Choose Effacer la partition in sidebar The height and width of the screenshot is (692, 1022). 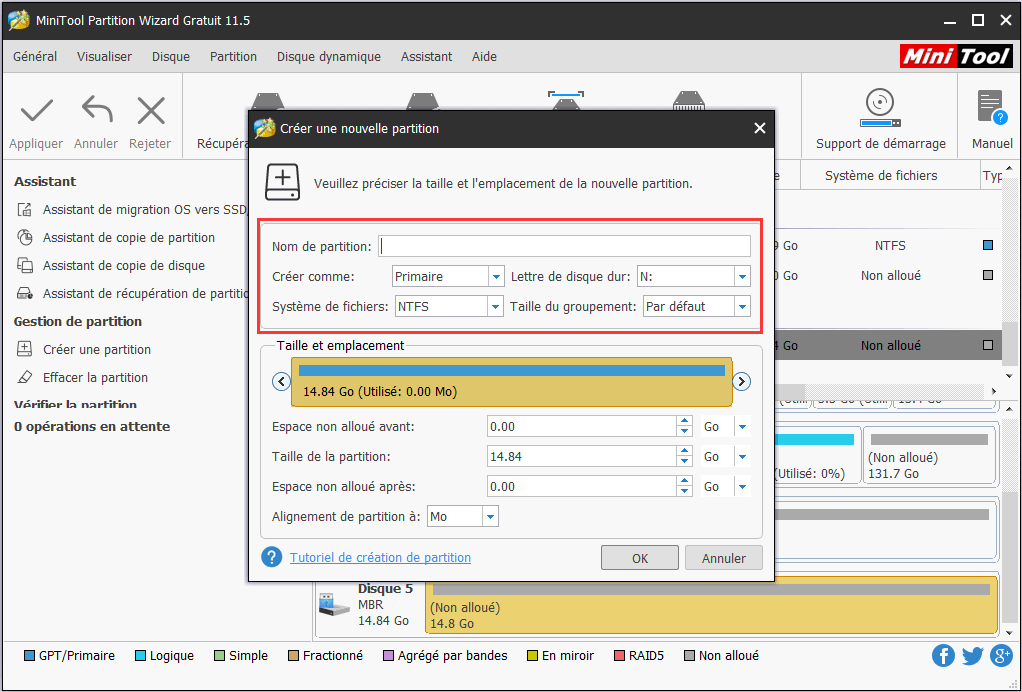click(x=83, y=378)
